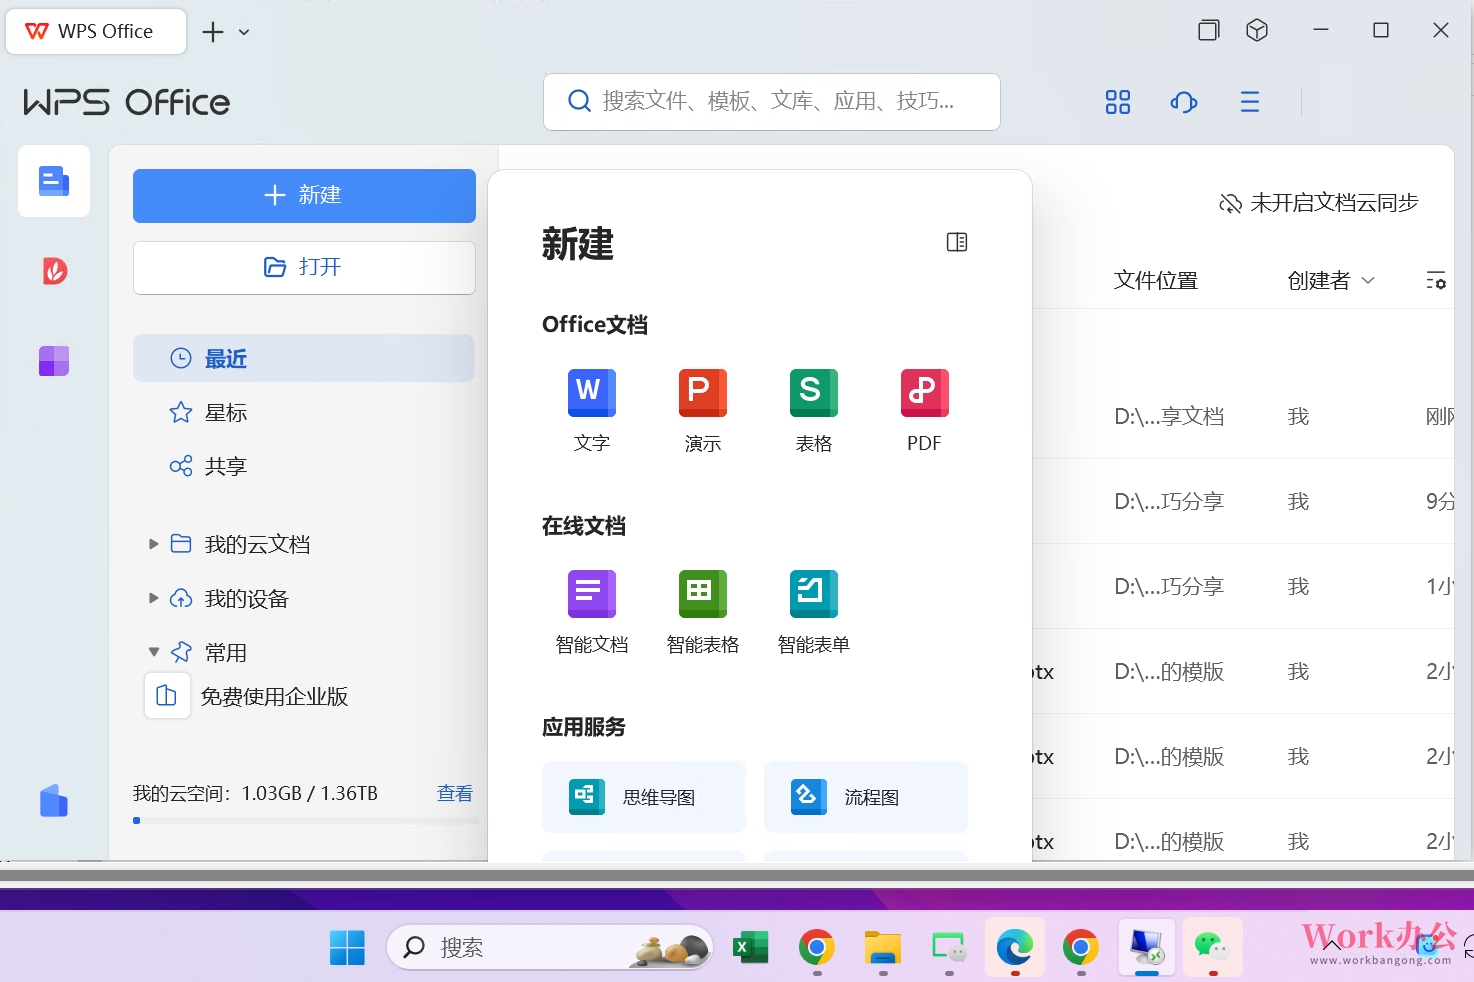Image resolution: width=1474 pixels, height=982 pixels.
Task: Click the taskbar 搜索 search box
Action: (550, 947)
